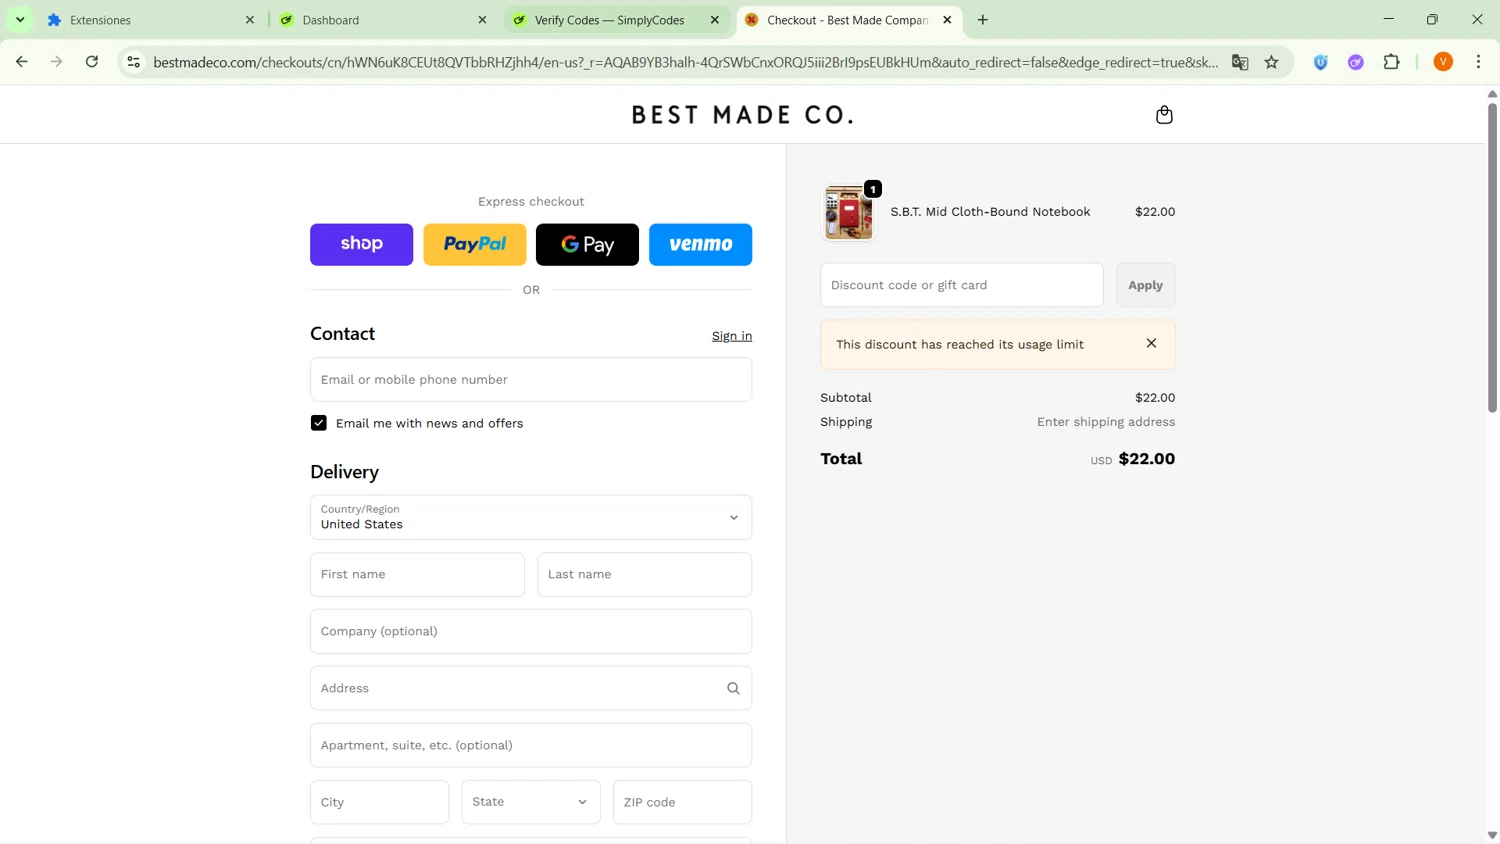Dismiss the discount usage limit message
The image size is (1500, 844).
pos(1151,343)
